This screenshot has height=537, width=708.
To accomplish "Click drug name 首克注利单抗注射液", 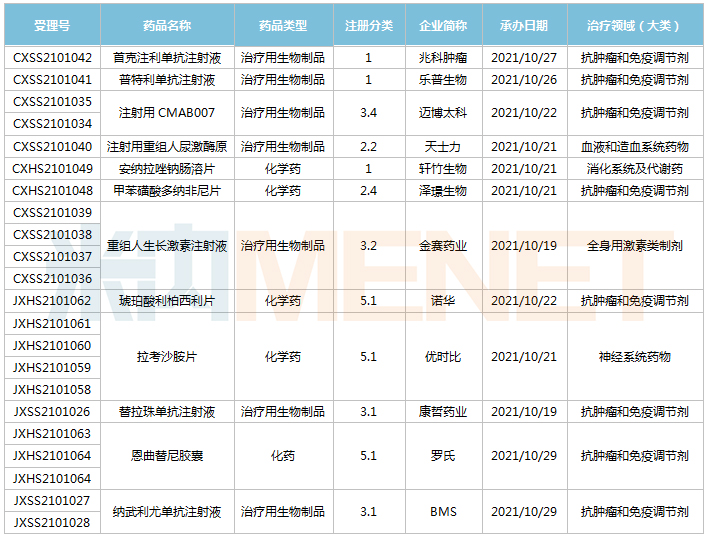I will point(167,58).
